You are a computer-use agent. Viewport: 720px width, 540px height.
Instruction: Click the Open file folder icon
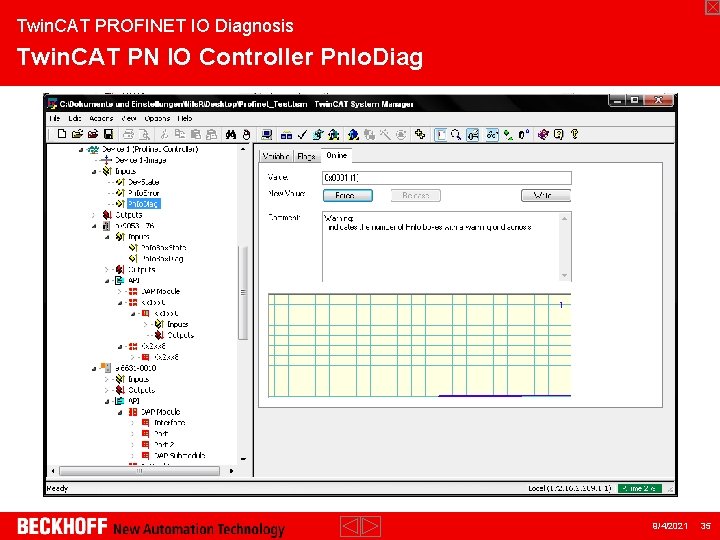[x=77, y=135]
